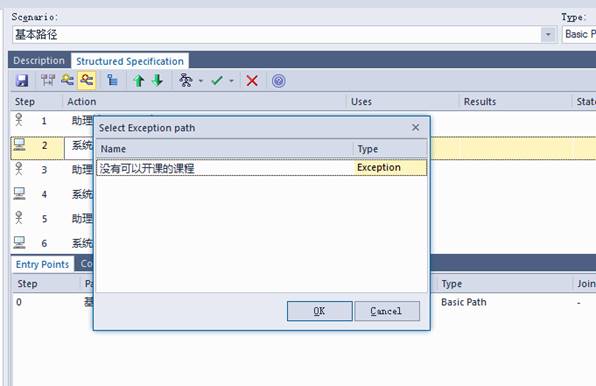Click the entry point step value 0
The width and height of the screenshot is (596, 386).
(x=19, y=302)
